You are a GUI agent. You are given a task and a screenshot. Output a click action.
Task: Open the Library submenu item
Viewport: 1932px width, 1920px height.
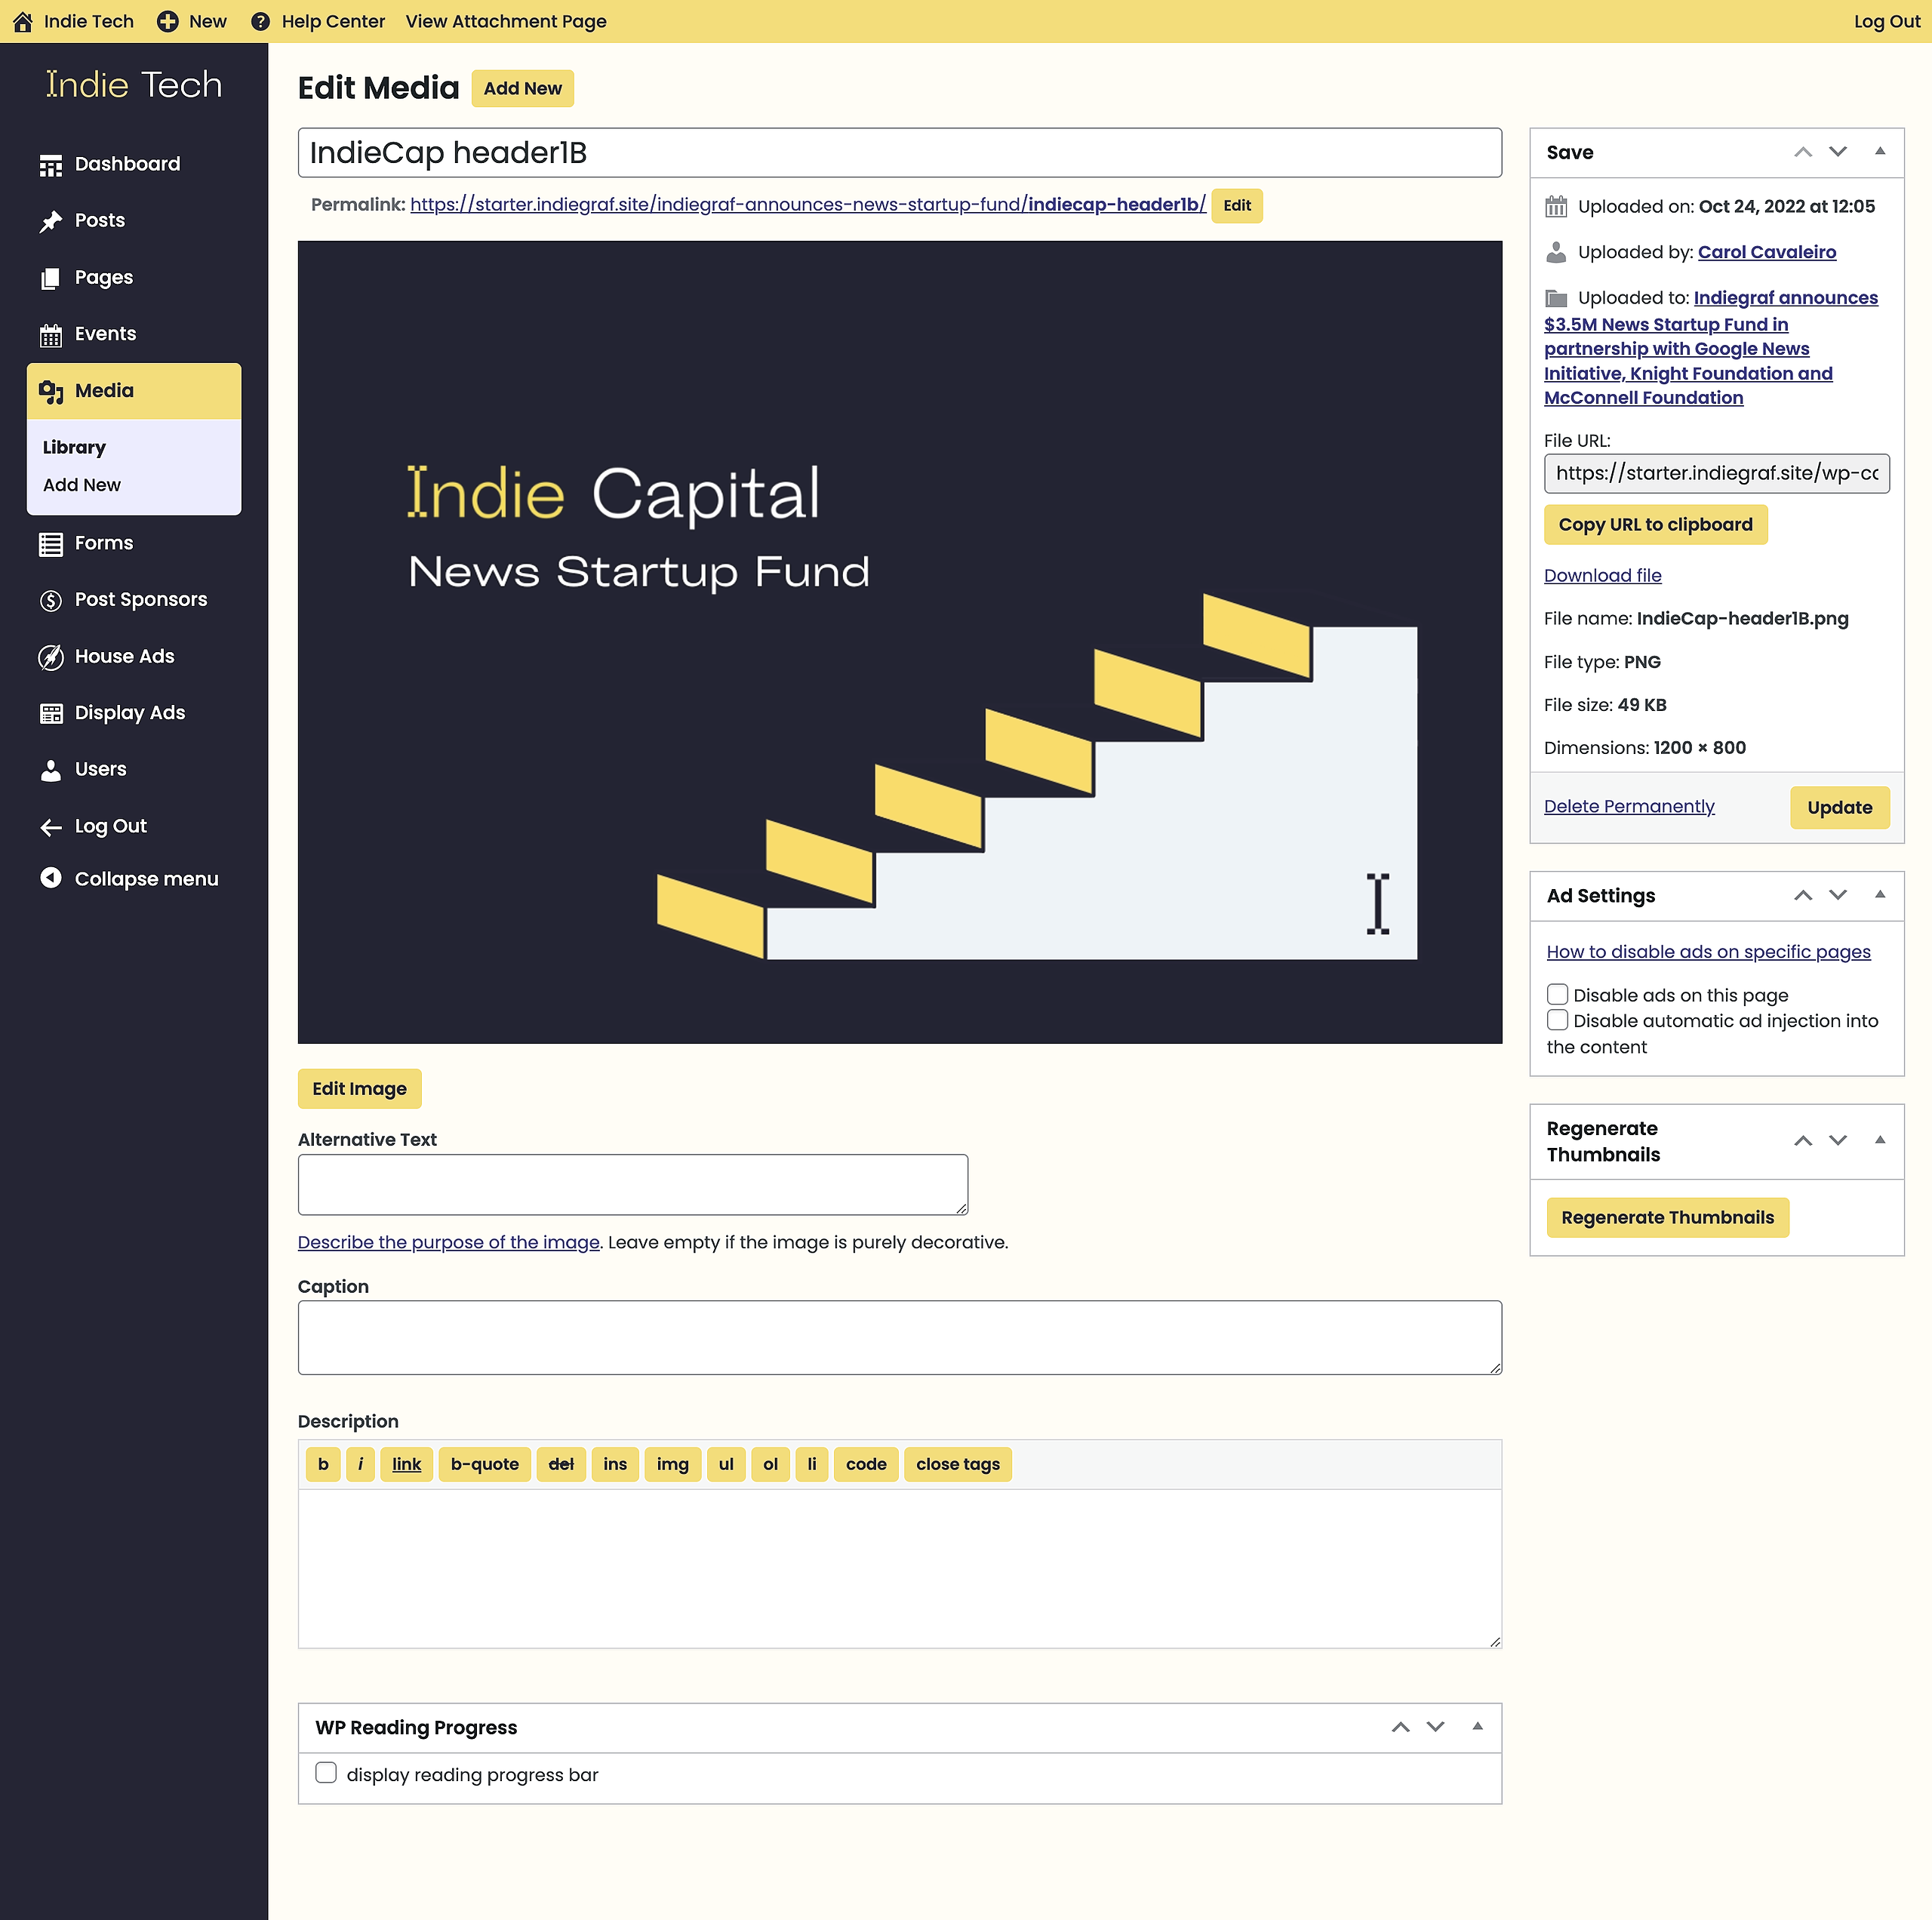74,447
